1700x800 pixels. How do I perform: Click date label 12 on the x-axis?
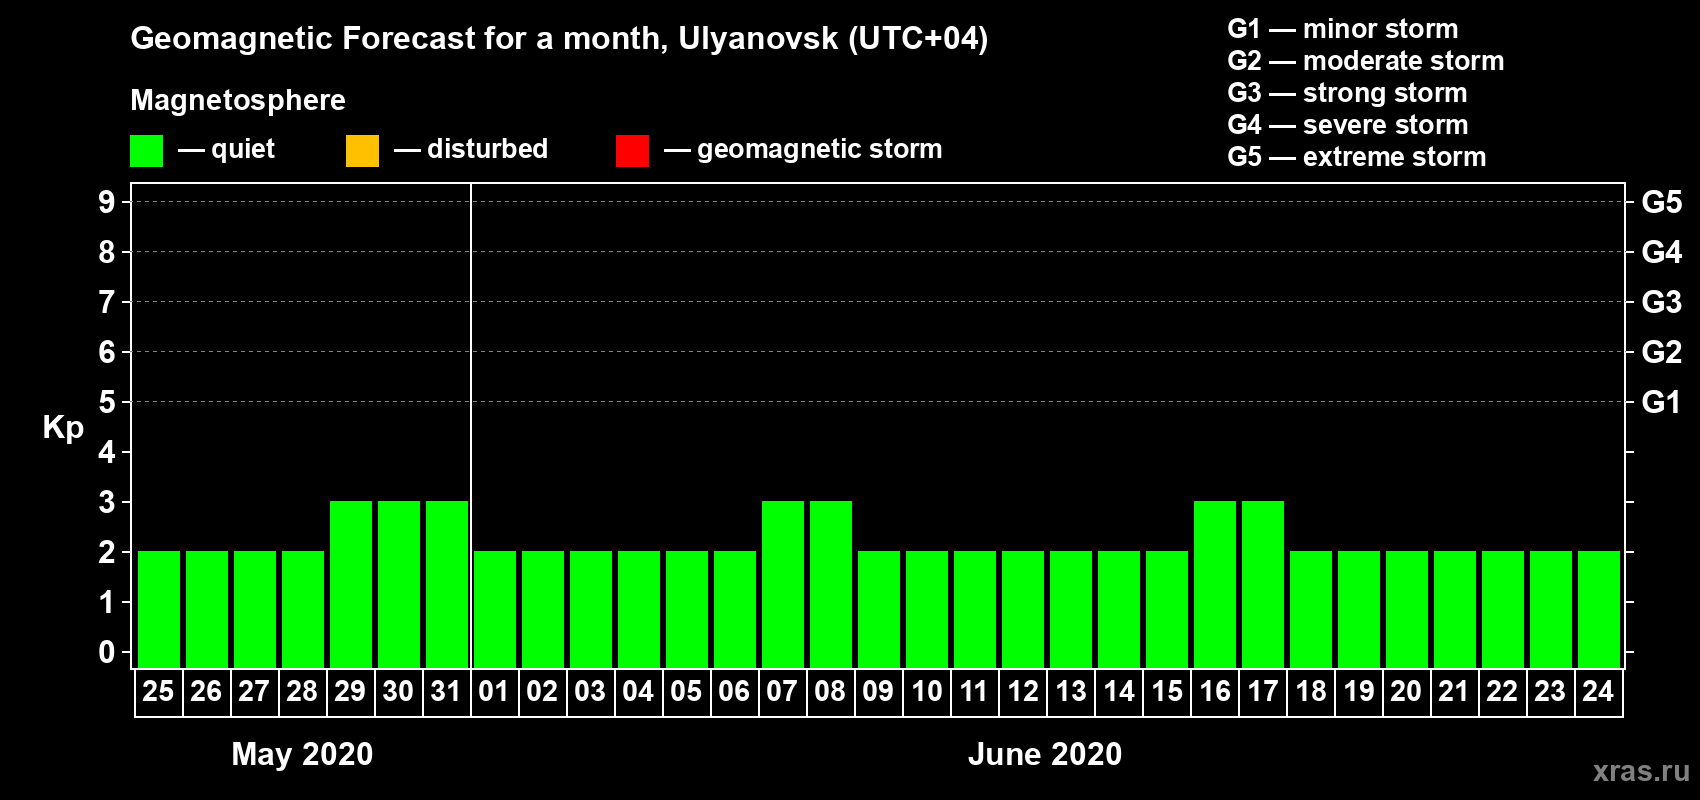[x=1023, y=691]
